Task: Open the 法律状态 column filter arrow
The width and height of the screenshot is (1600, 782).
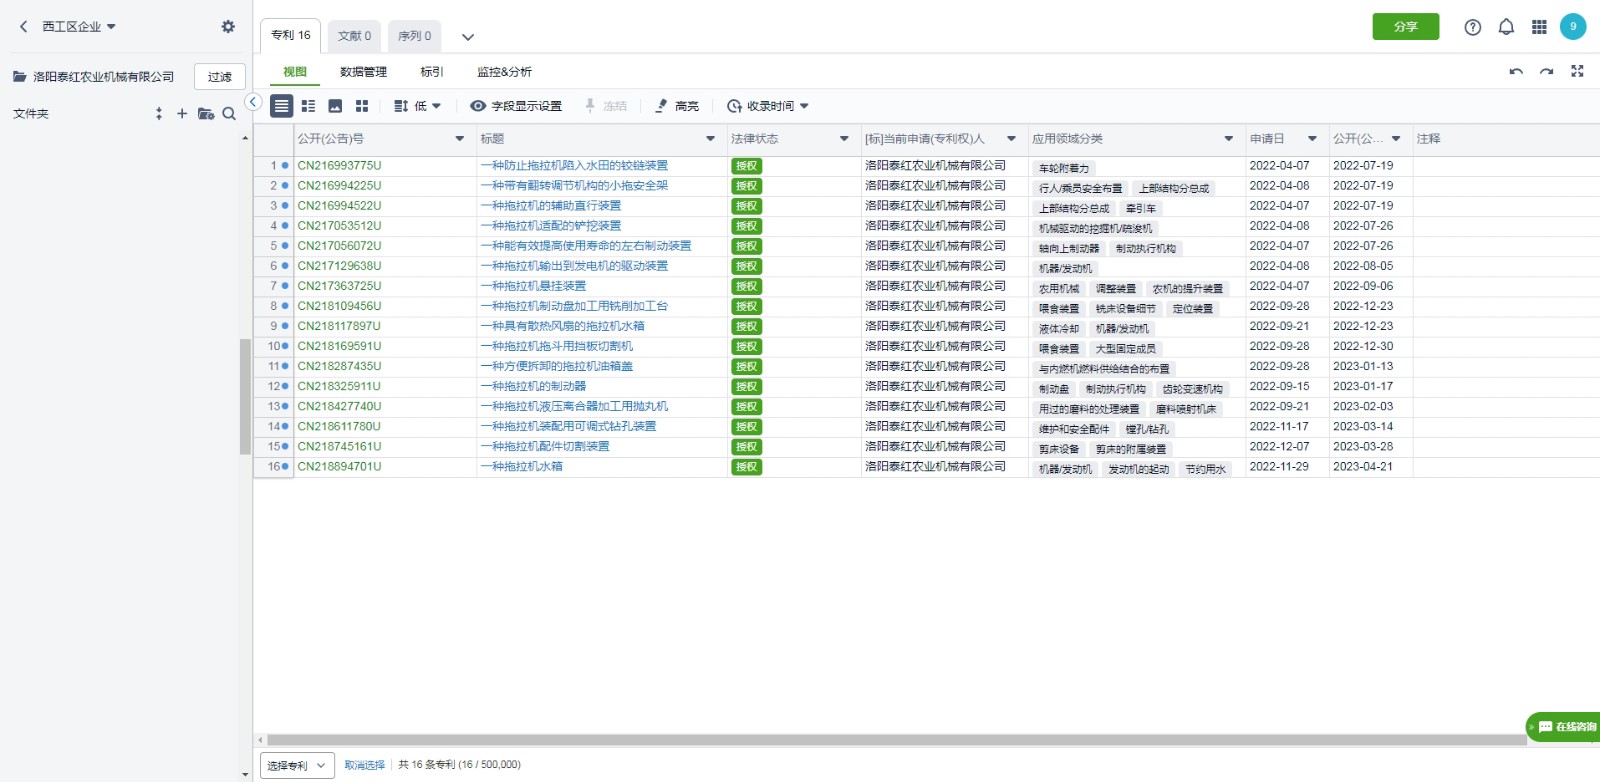Action: coord(844,139)
